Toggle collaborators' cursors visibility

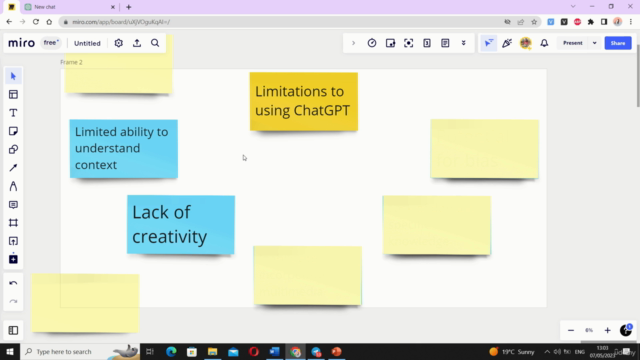click(x=489, y=43)
